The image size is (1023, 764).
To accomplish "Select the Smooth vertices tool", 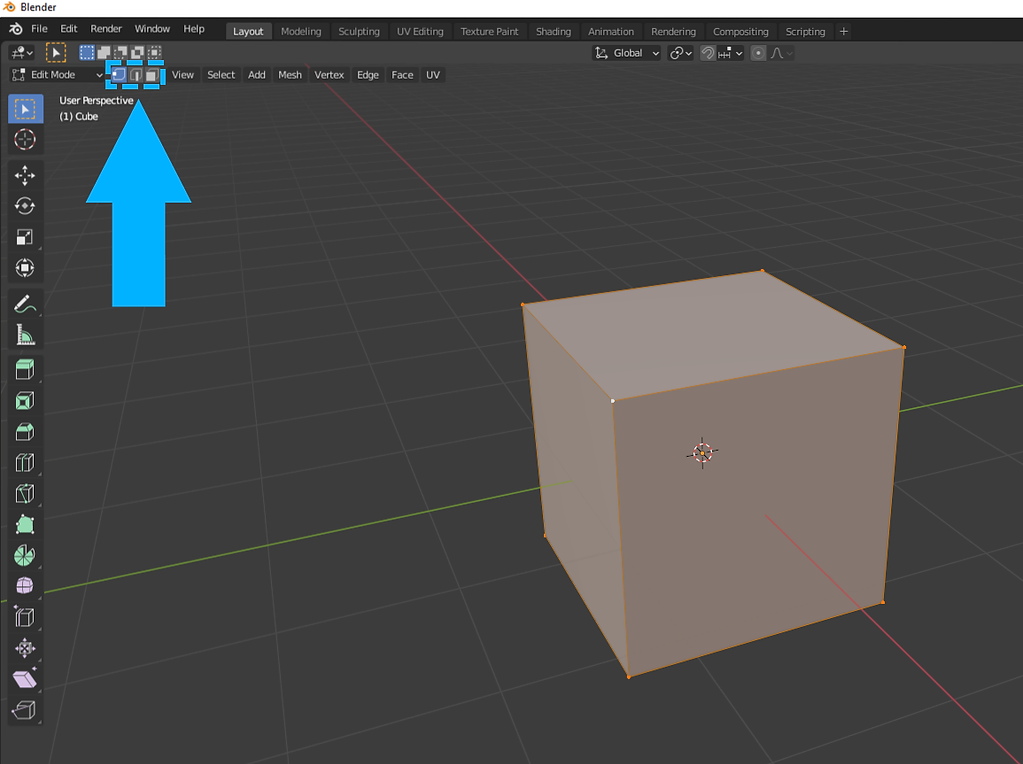I will (x=25, y=587).
